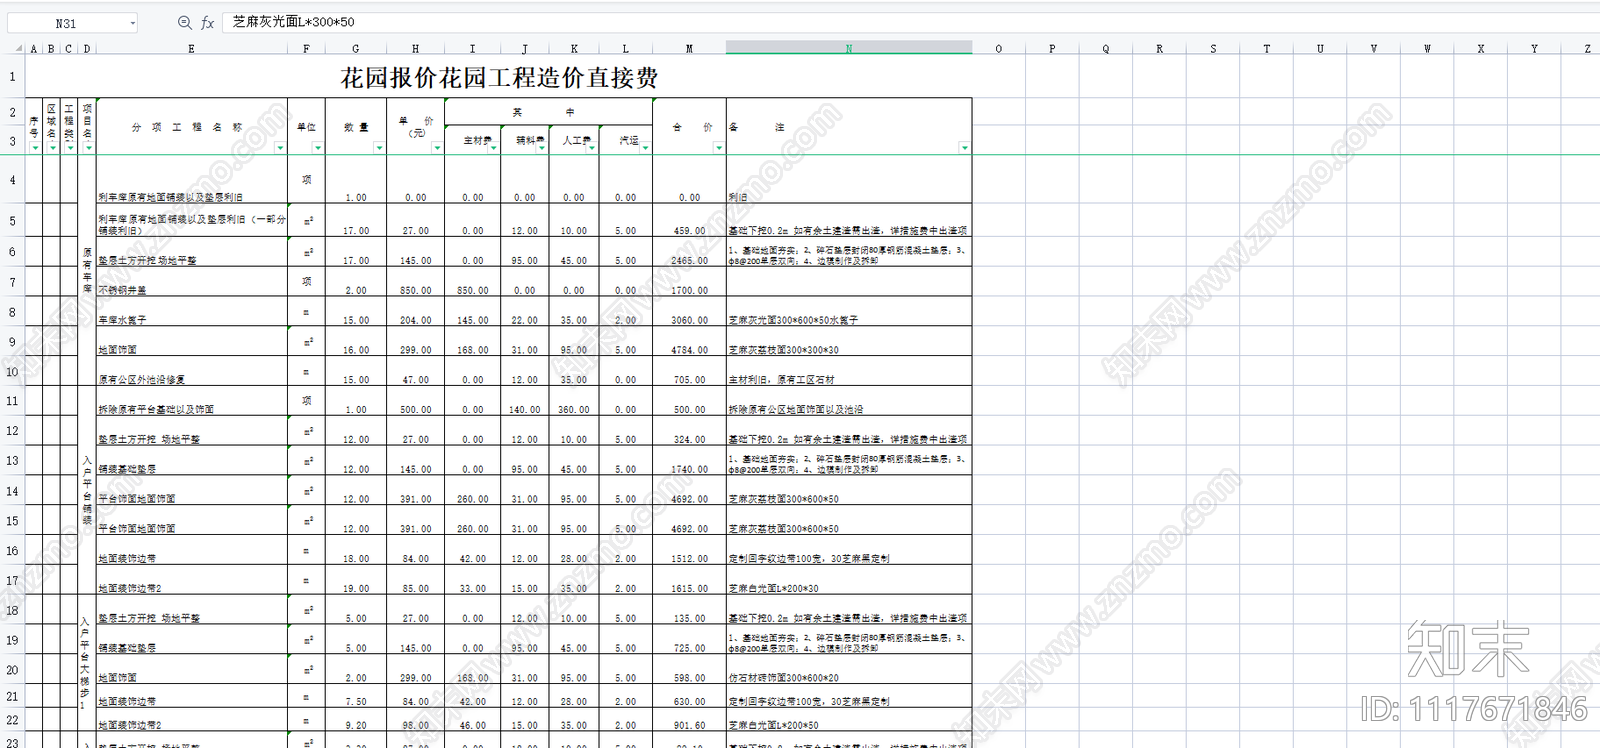Open the 项目名 column filter dropdown
1600x748 pixels.
tap(88, 148)
